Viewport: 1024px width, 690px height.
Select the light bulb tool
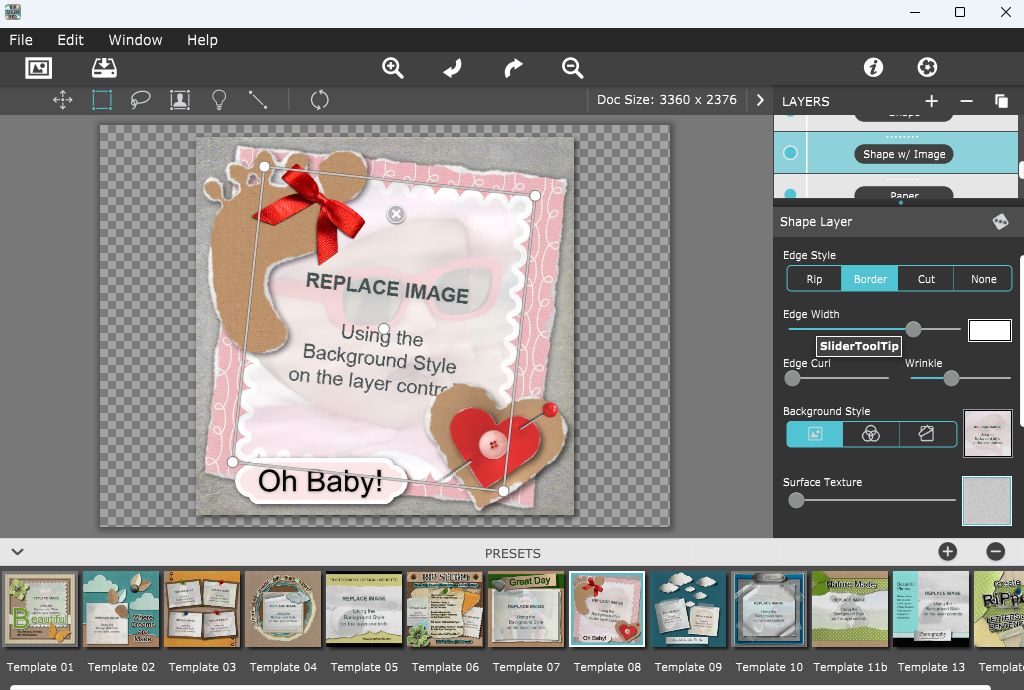pos(219,100)
